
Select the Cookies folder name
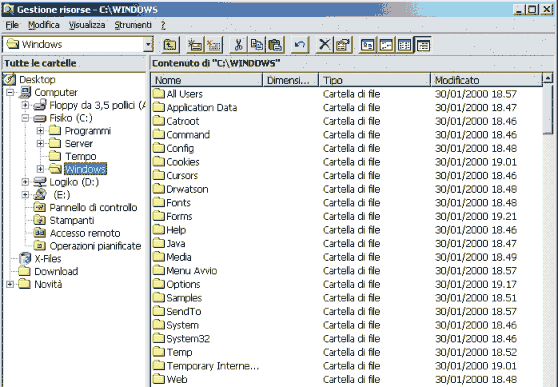pos(183,162)
